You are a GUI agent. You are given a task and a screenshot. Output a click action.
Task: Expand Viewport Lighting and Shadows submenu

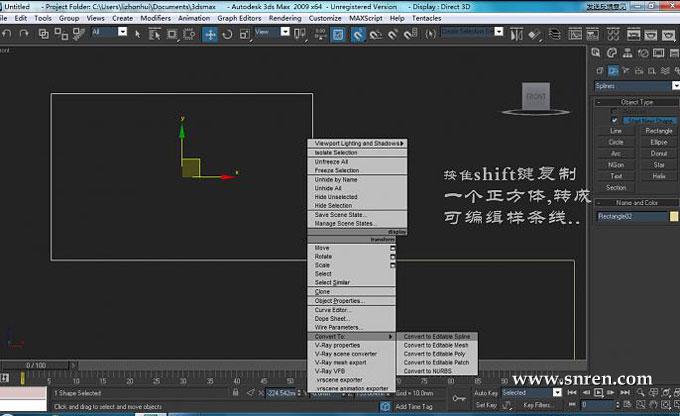[x=357, y=143]
